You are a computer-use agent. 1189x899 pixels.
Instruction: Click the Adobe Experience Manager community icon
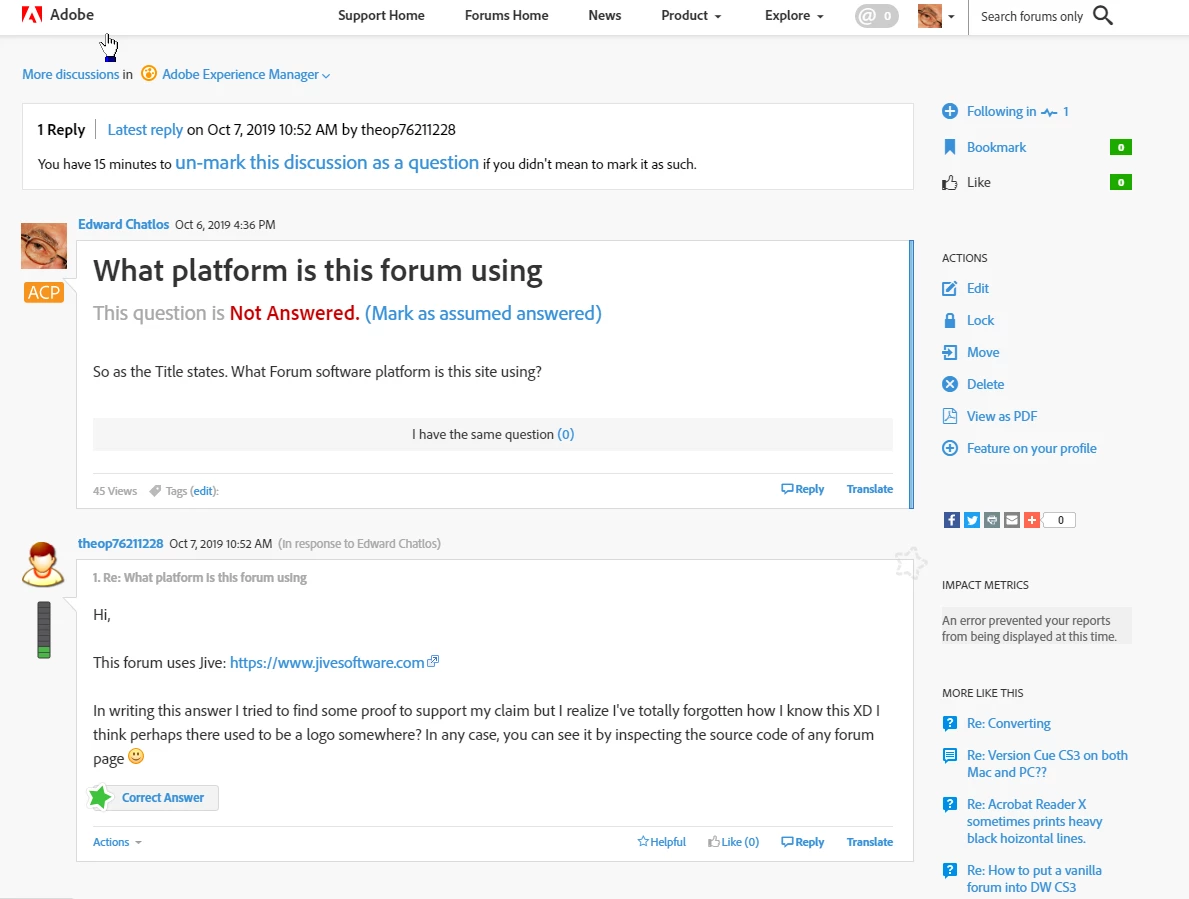pyautogui.click(x=149, y=74)
